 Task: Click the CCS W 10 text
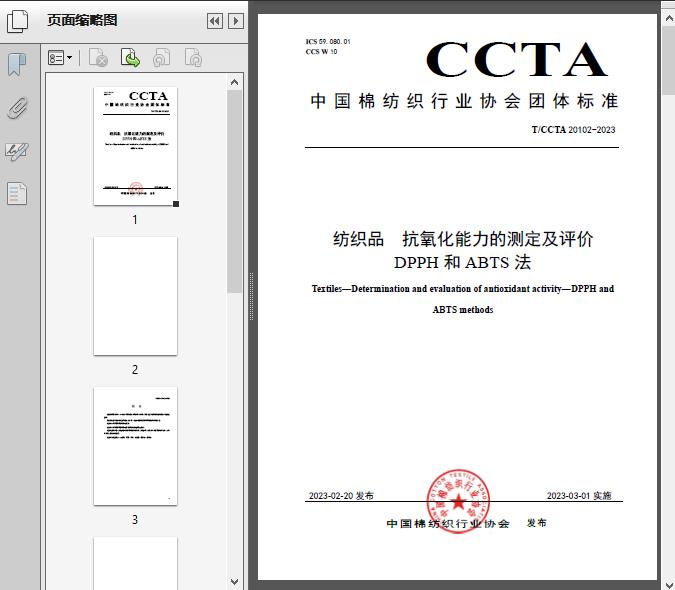click(x=321, y=52)
